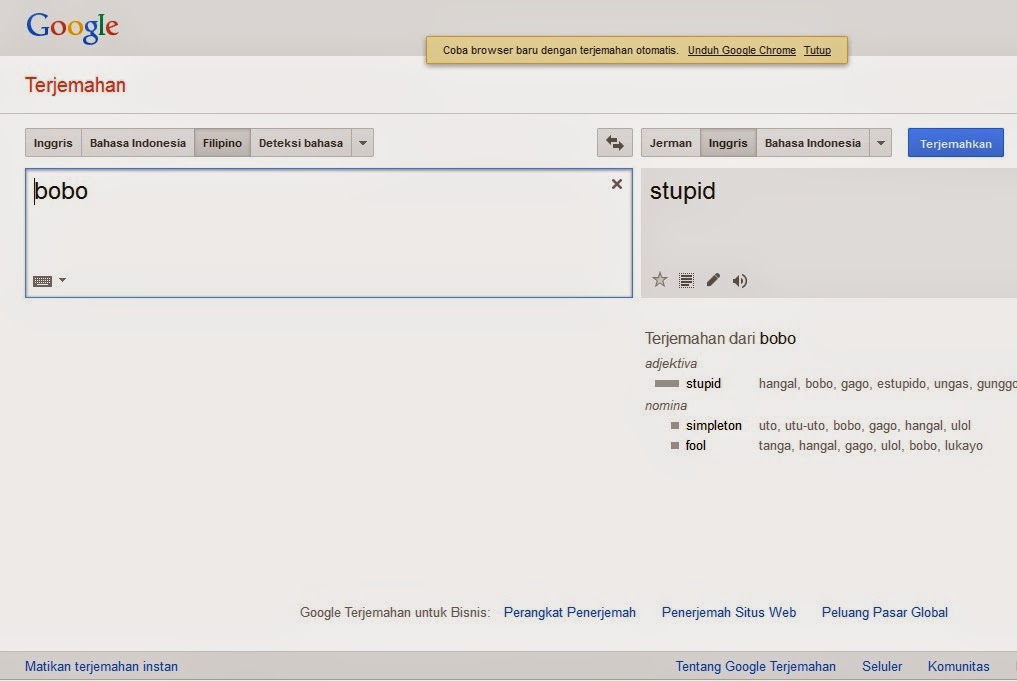
Task: Star the translation to save it
Action: point(660,280)
